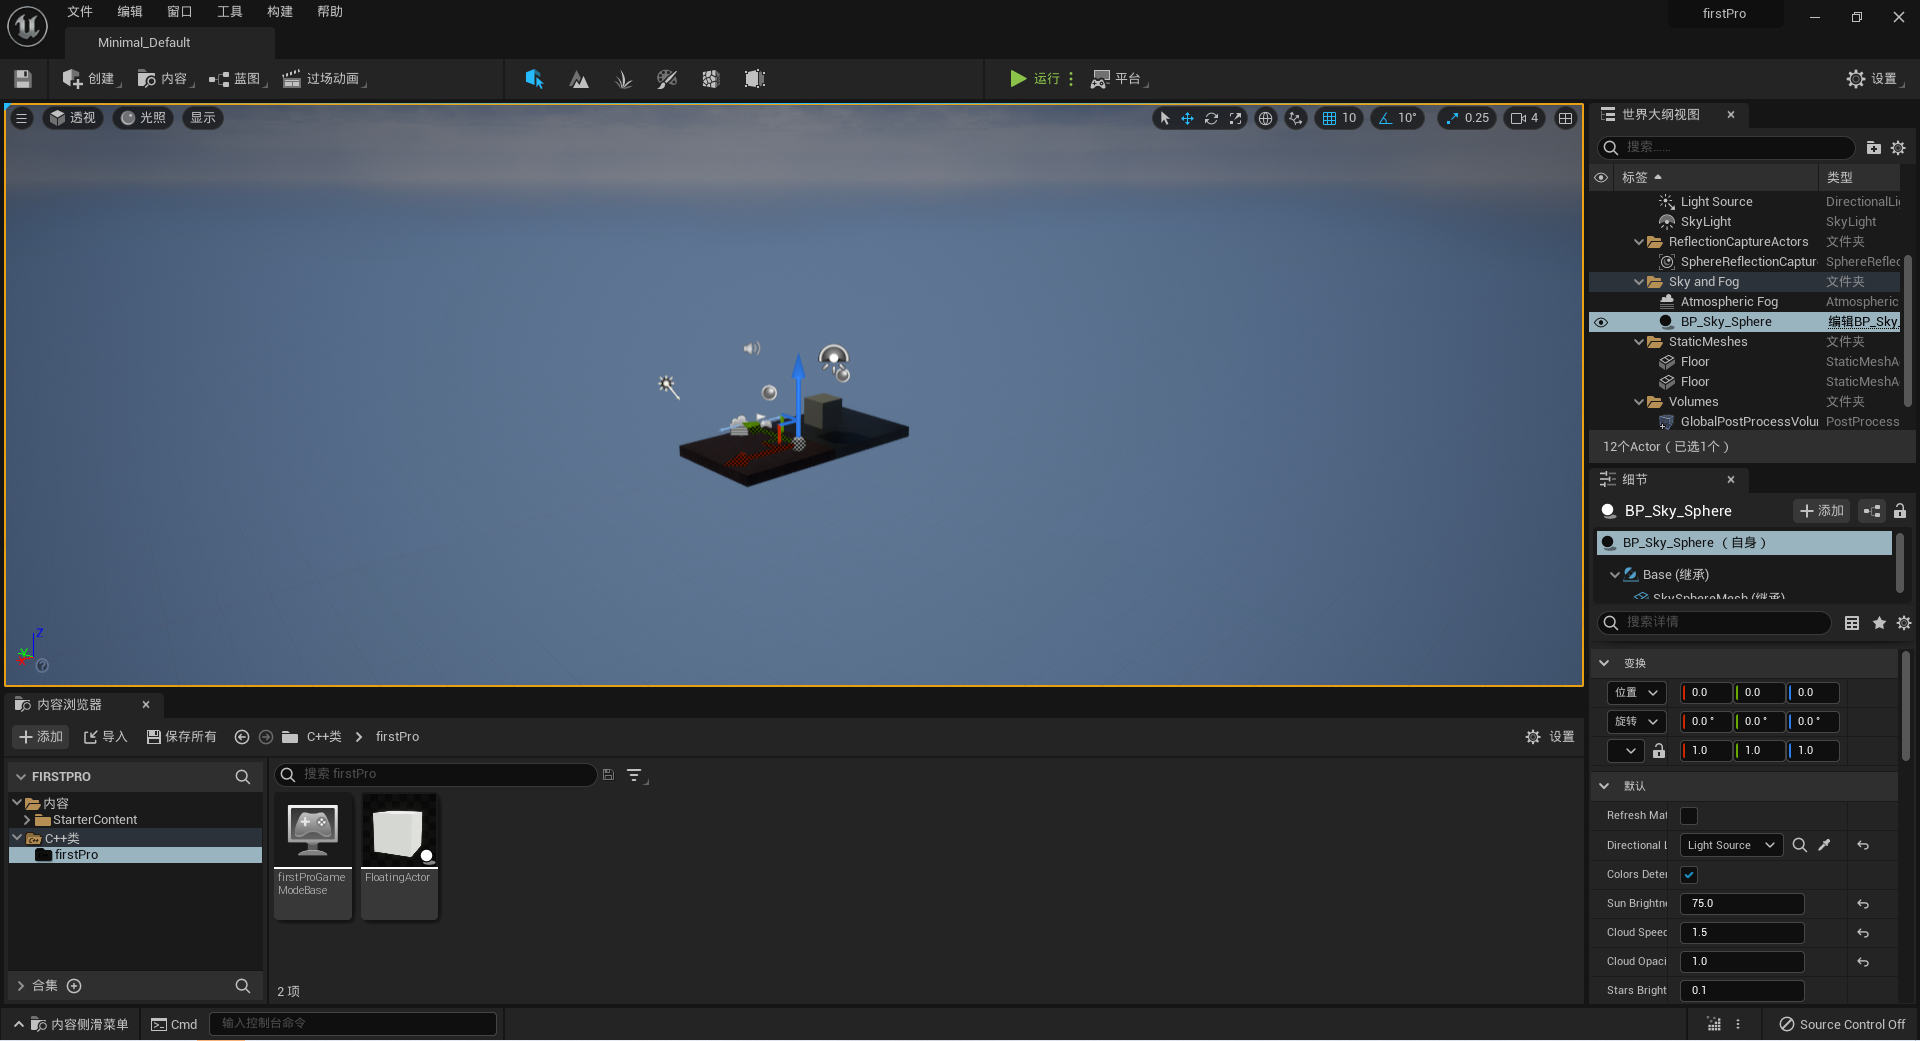
Task: Maximize or restore viewport layout icon
Action: (1565, 118)
